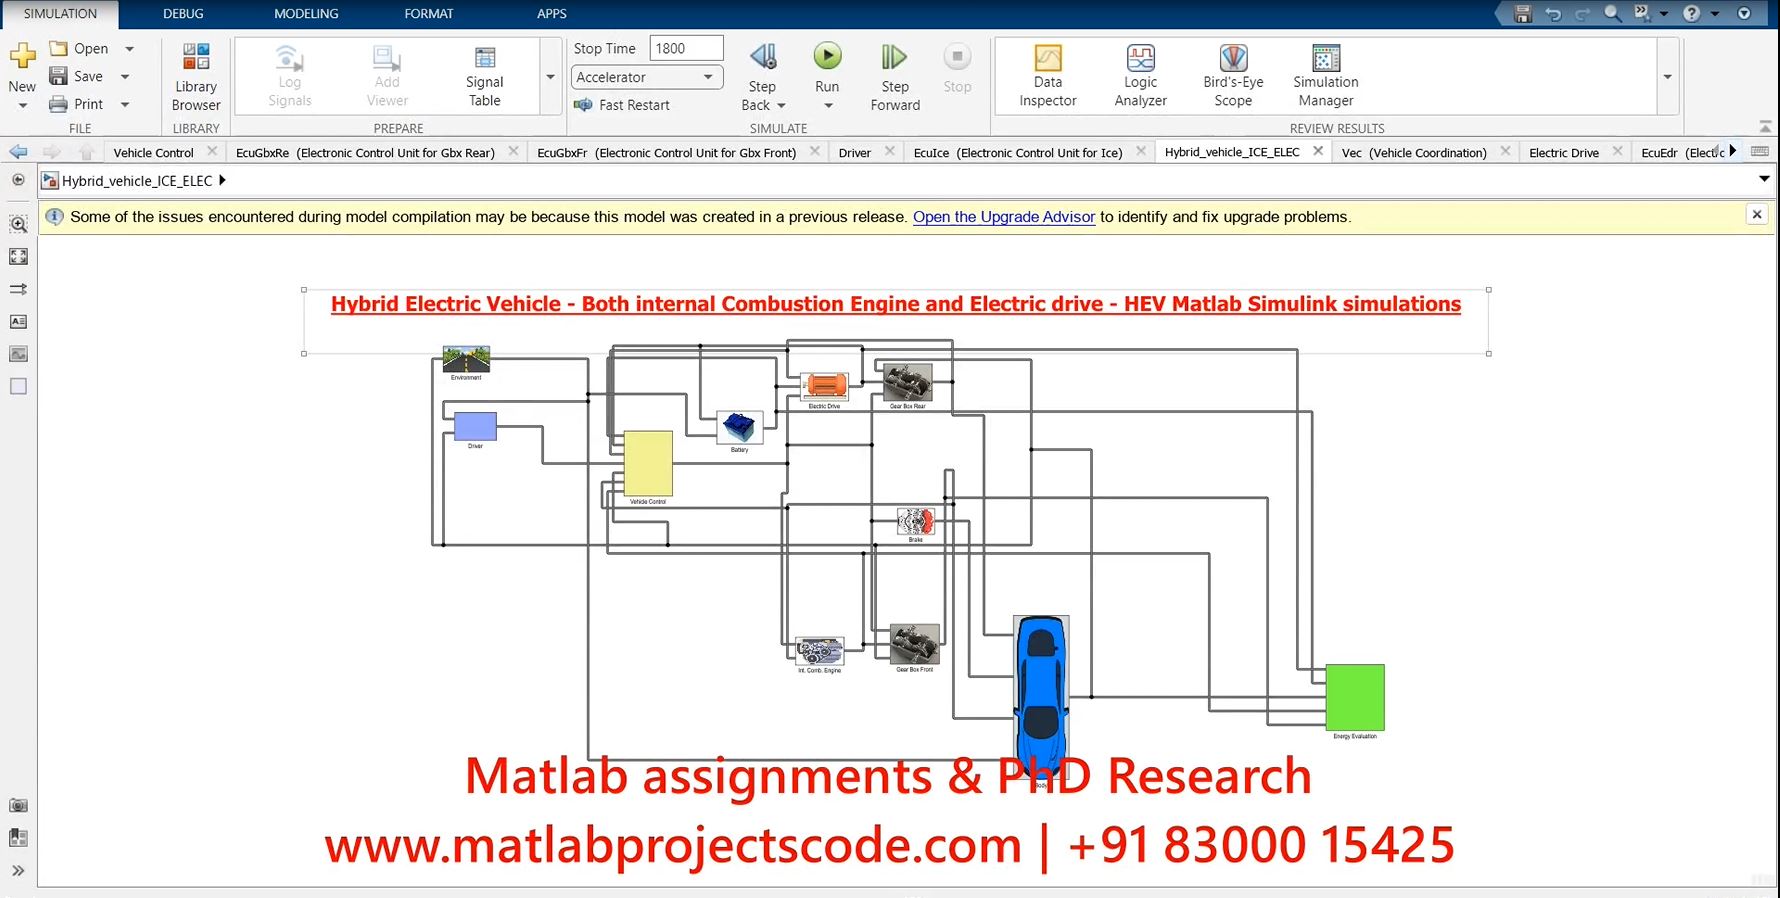Viewport: 1780px width, 898px height.
Task: Toggle sample time display arrows in palette
Action: click(x=18, y=289)
